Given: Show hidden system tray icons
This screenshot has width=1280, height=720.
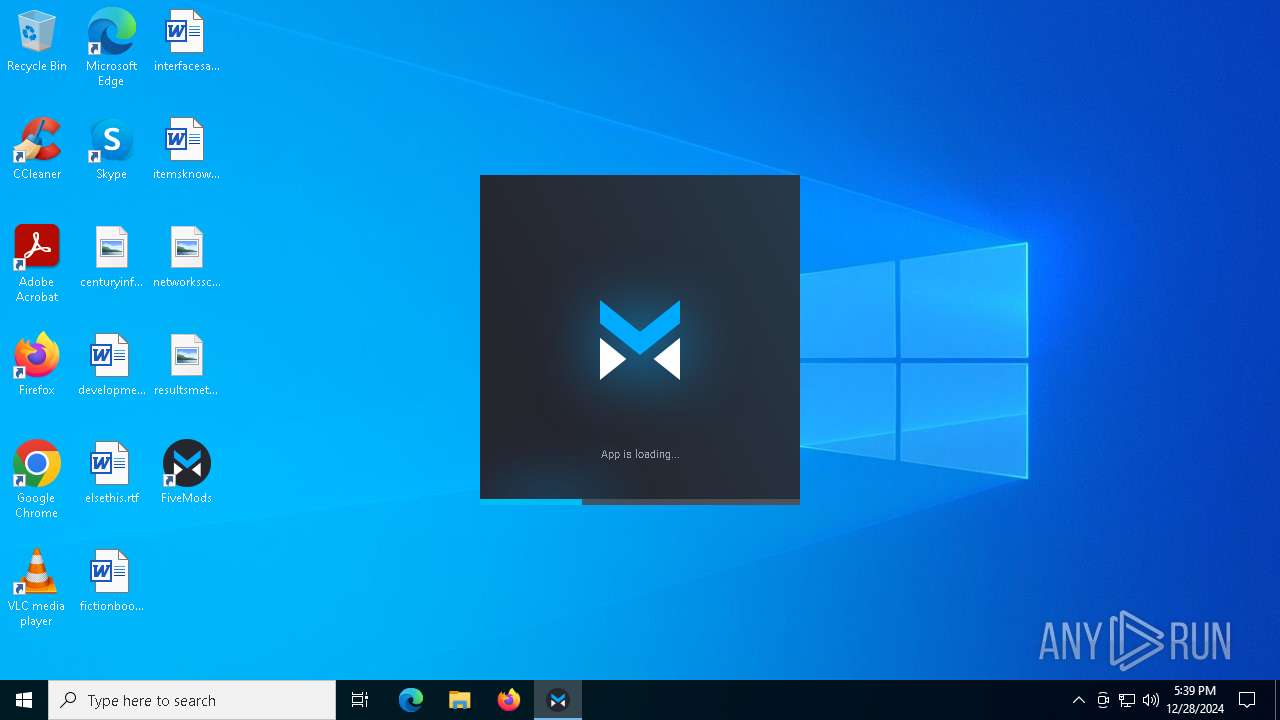Looking at the screenshot, I should point(1079,700).
